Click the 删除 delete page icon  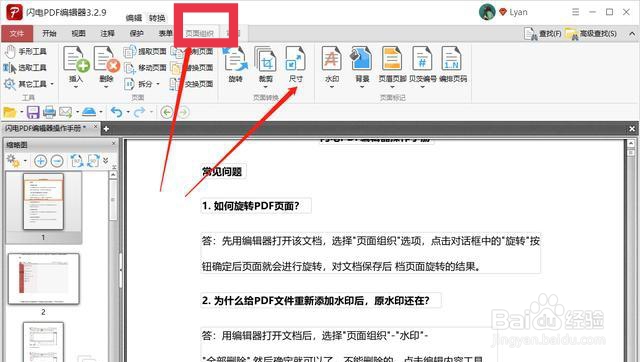pos(106,59)
